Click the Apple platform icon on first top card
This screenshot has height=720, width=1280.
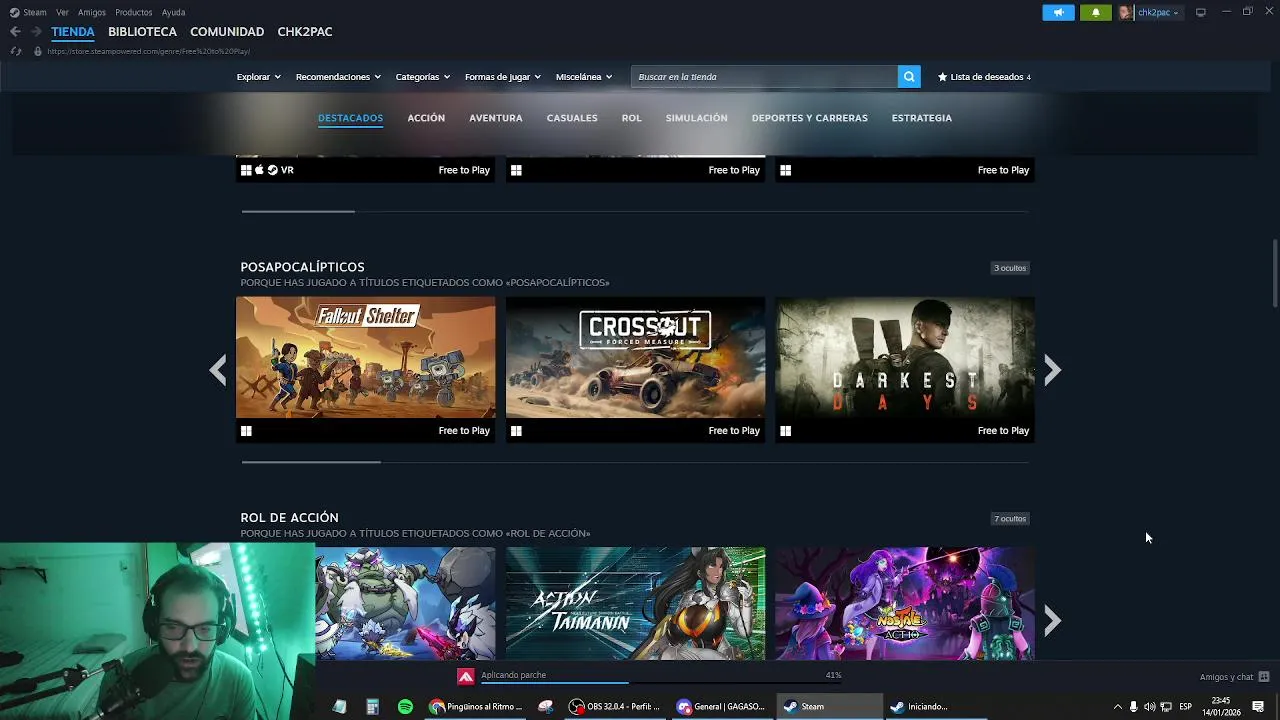[x=259, y=170]
